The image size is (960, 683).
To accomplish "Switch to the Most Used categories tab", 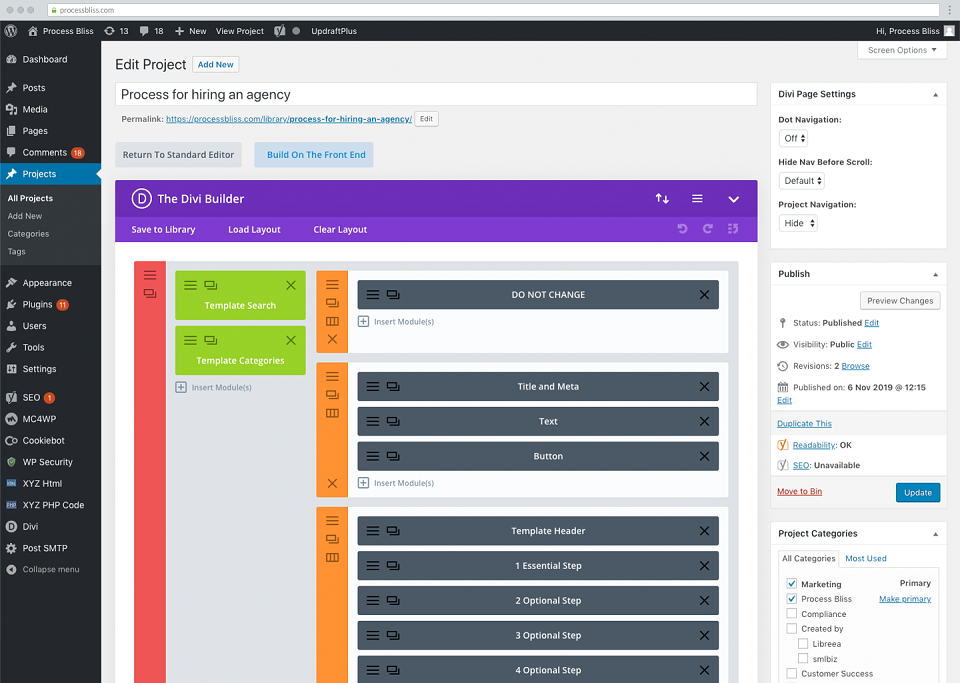I will (866, 558).
